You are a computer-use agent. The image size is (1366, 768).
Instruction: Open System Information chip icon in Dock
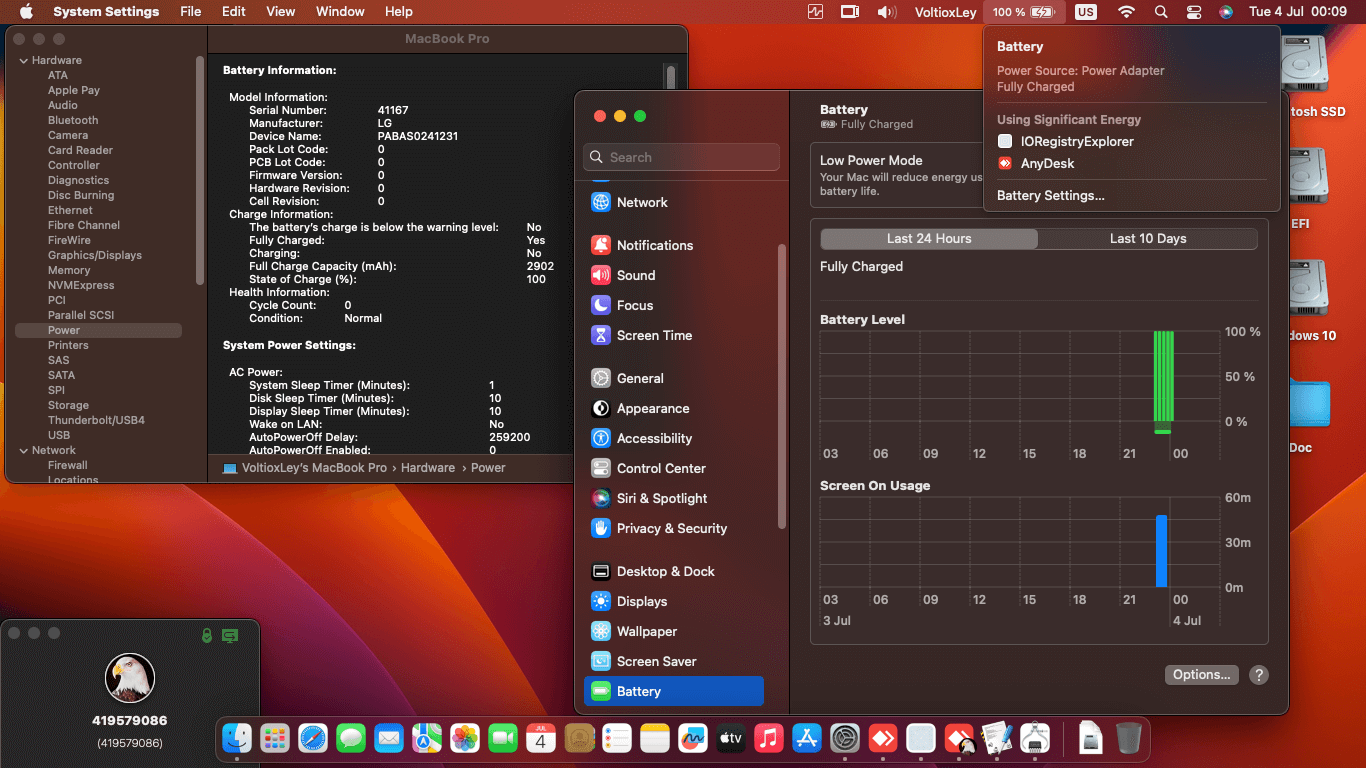click(1035, 739)
